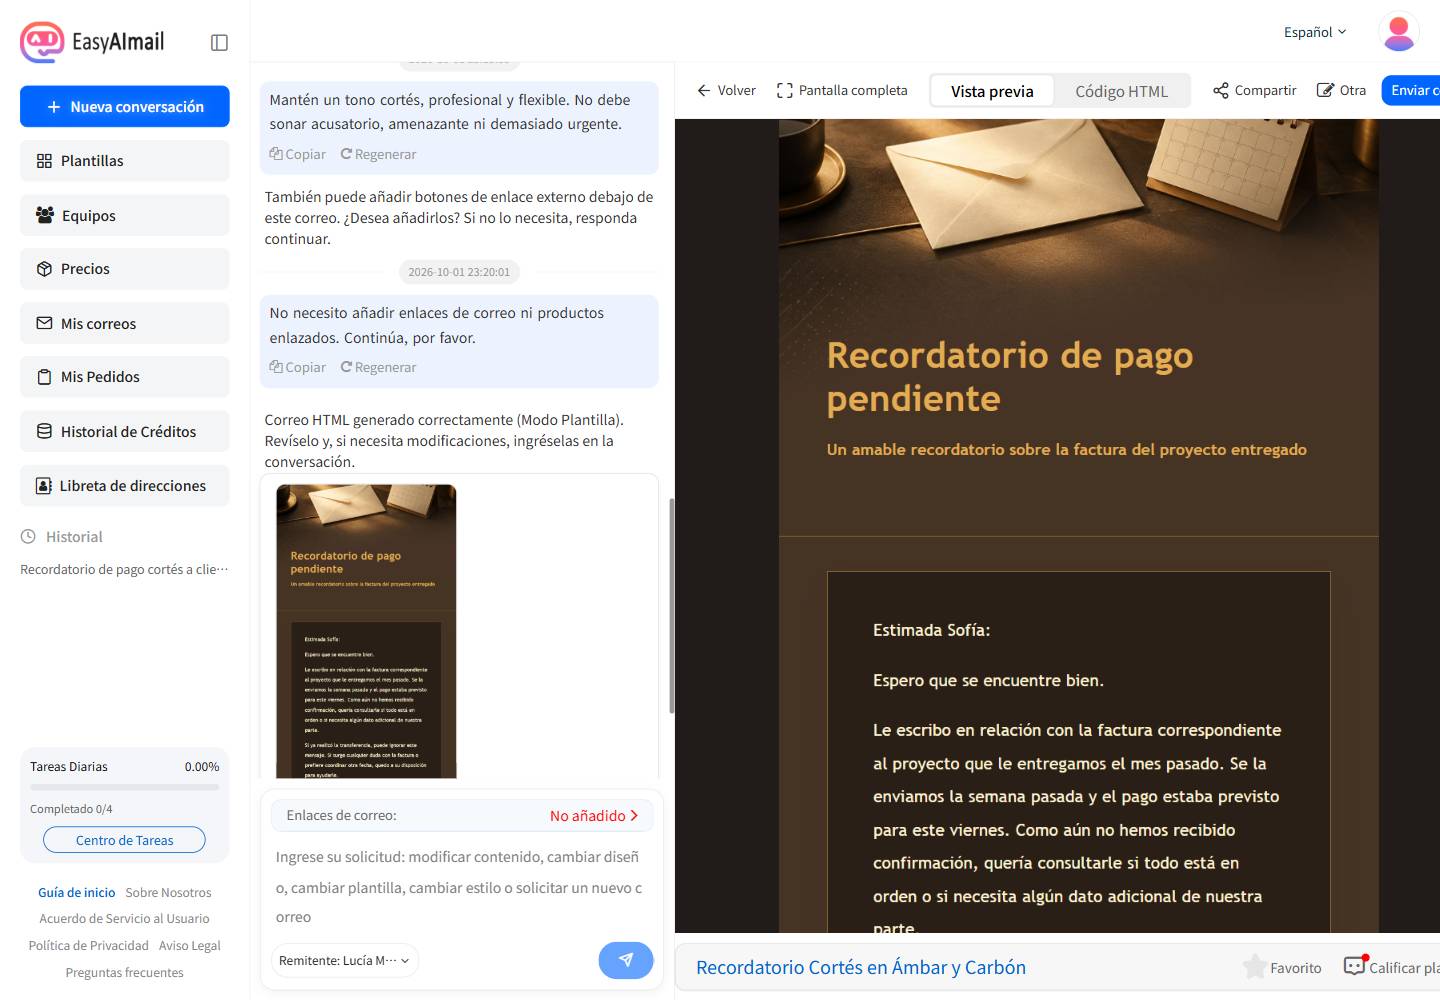Click the Volver back arrow
The width and height of the screenshot is (1440, 1000).
point(704,90)
